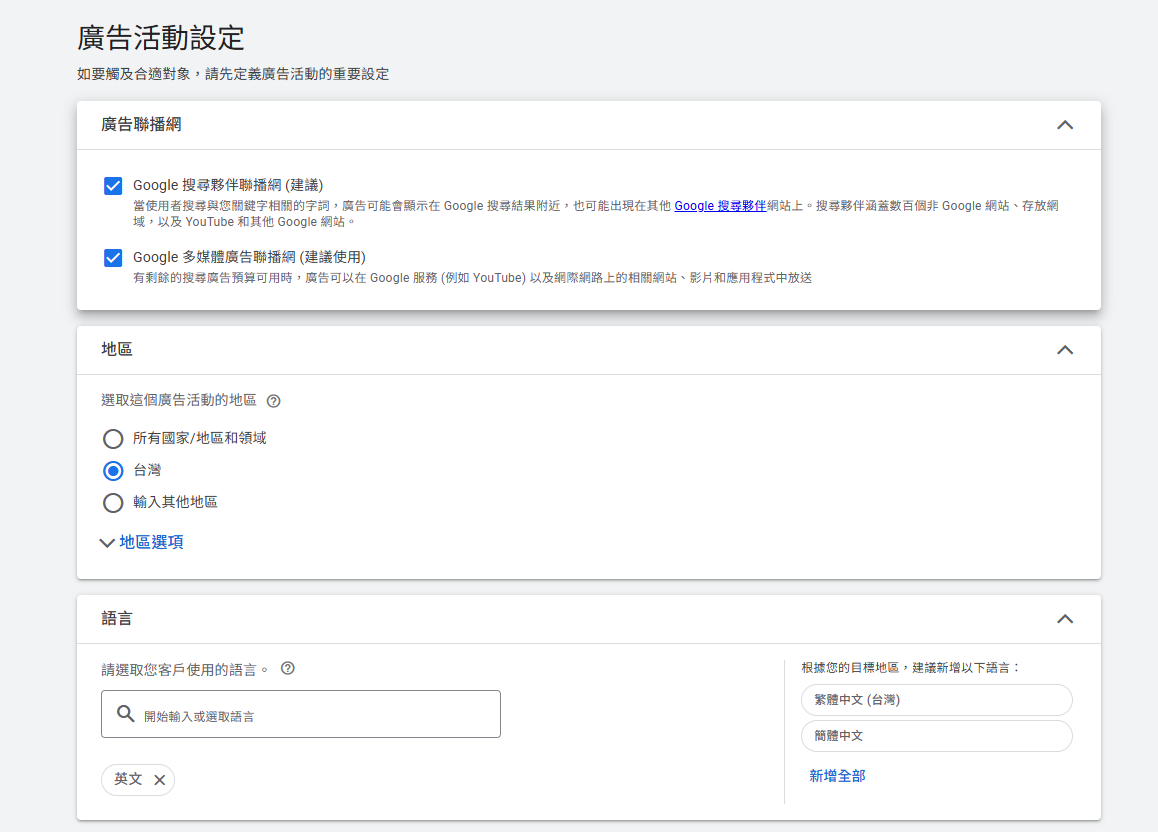
Task: Remove the 英文 language chip
Action: tap(160, 780)
